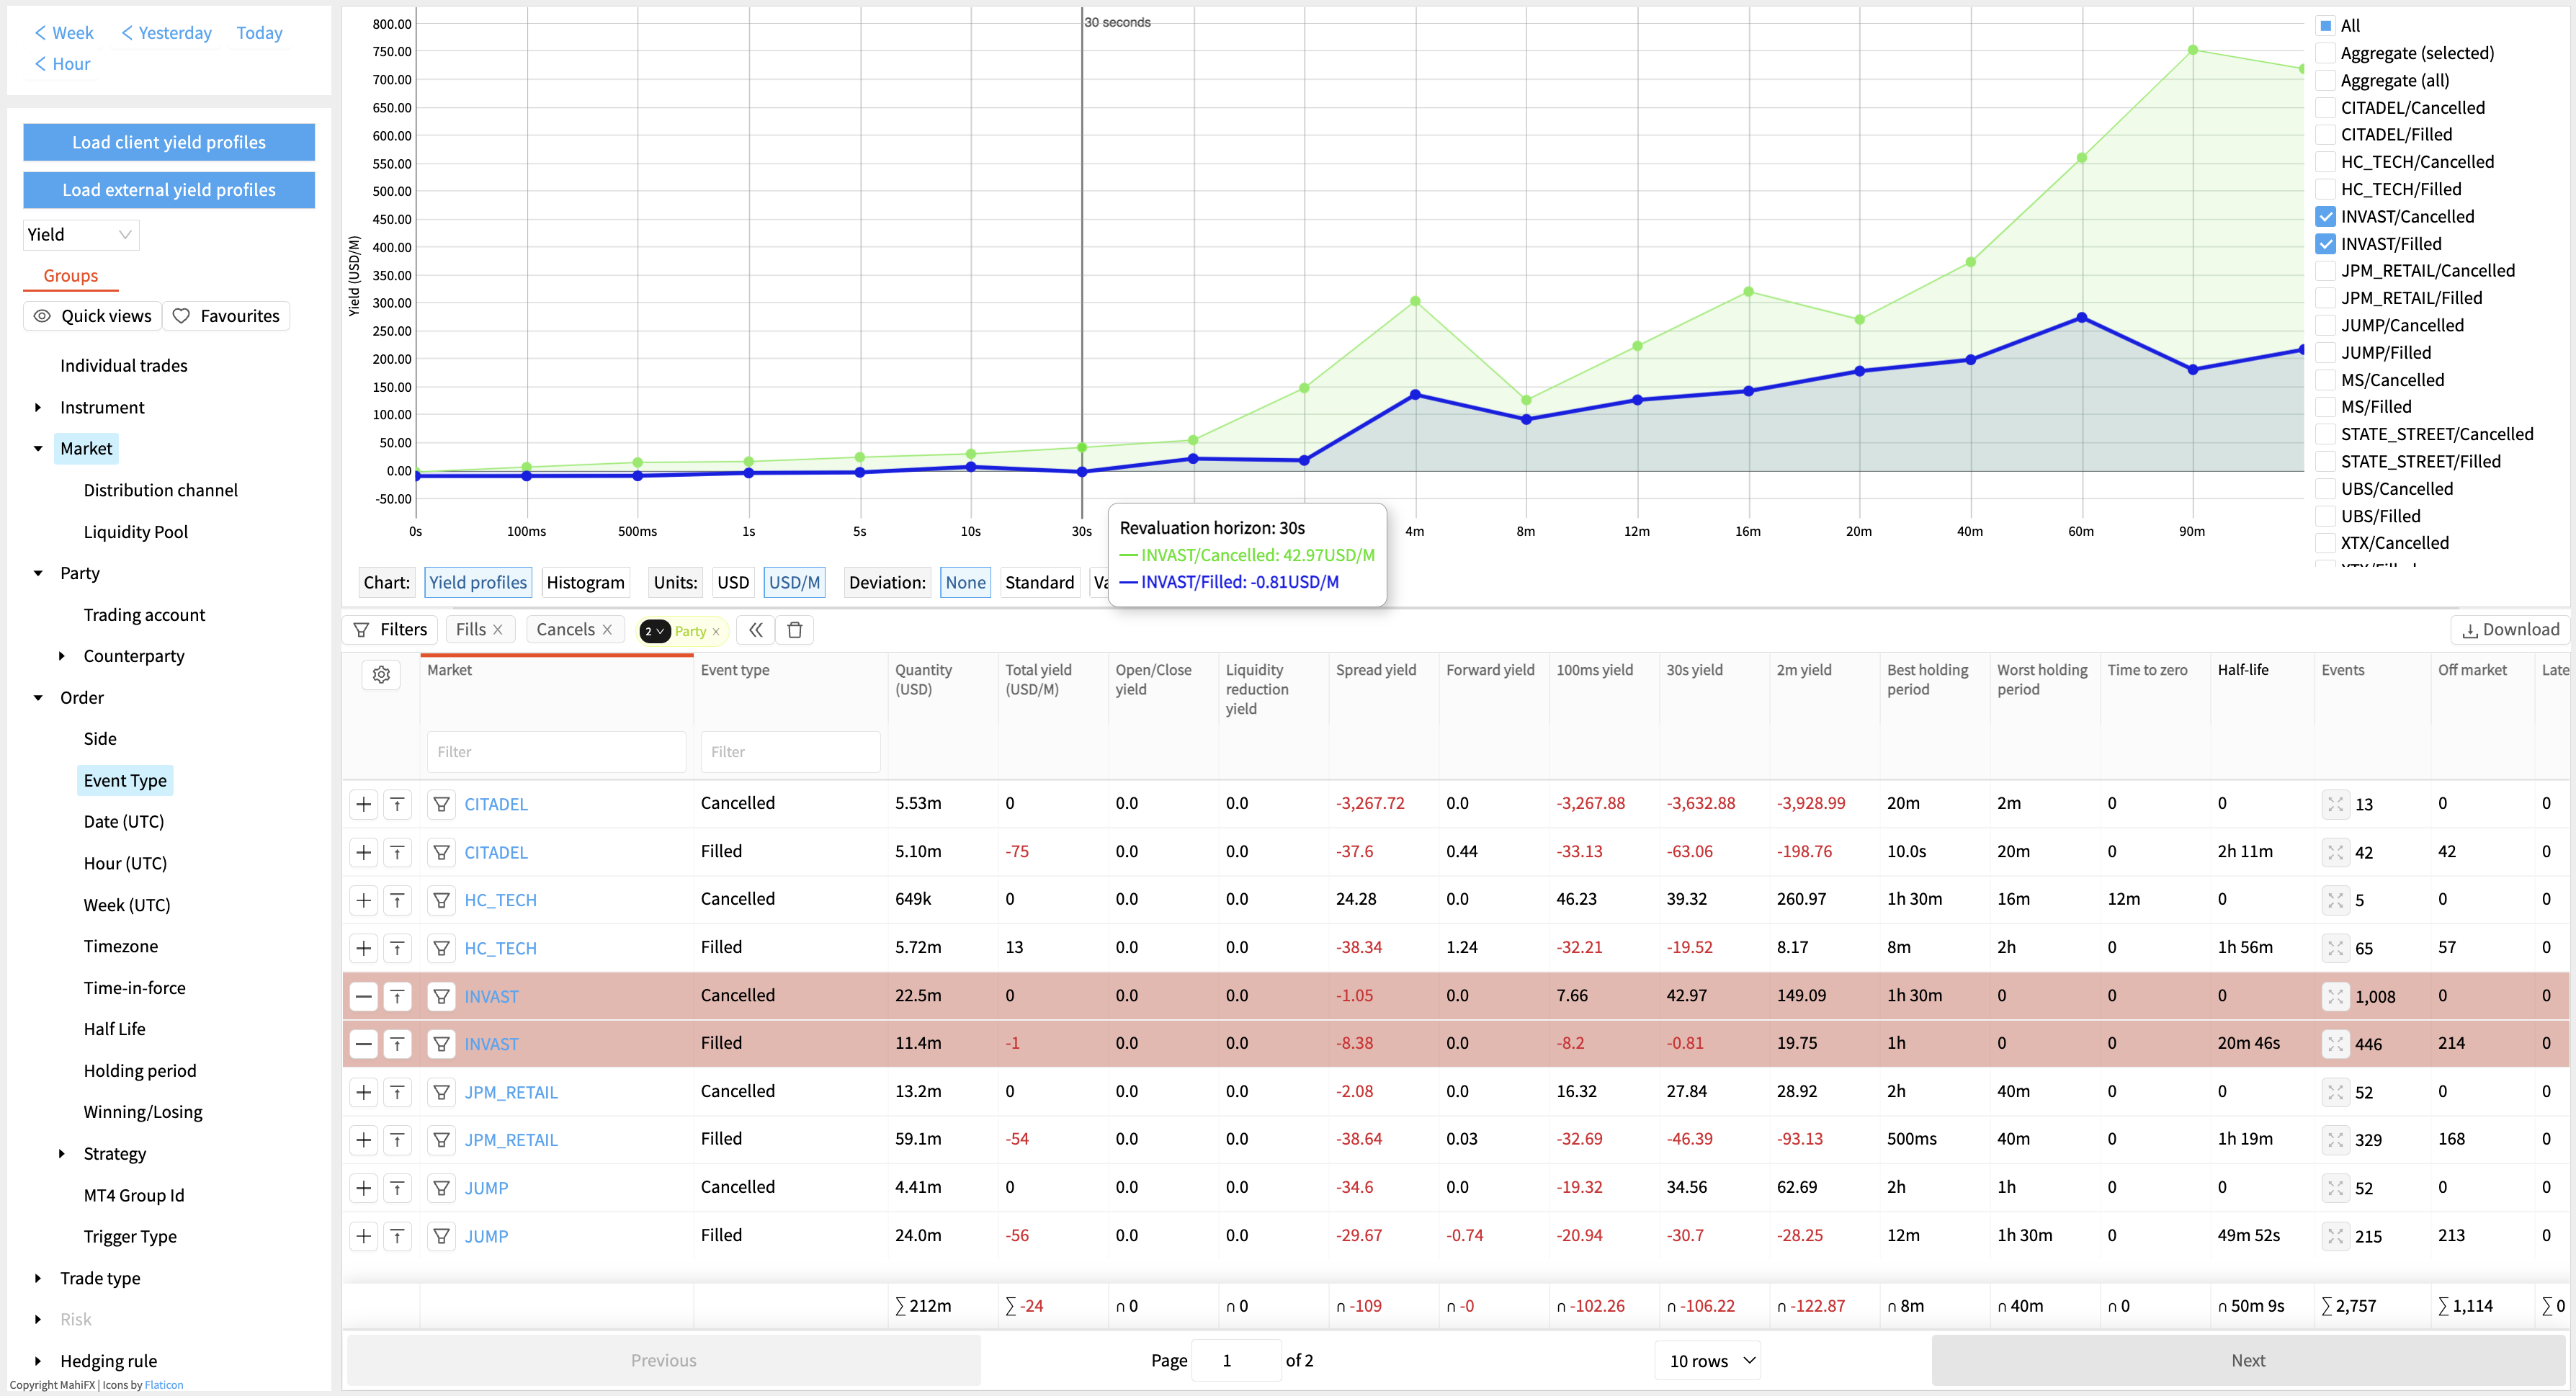Collapse the Order tree node
This screenshot has width=2576, height=1396.
click(x=38, y=698)
